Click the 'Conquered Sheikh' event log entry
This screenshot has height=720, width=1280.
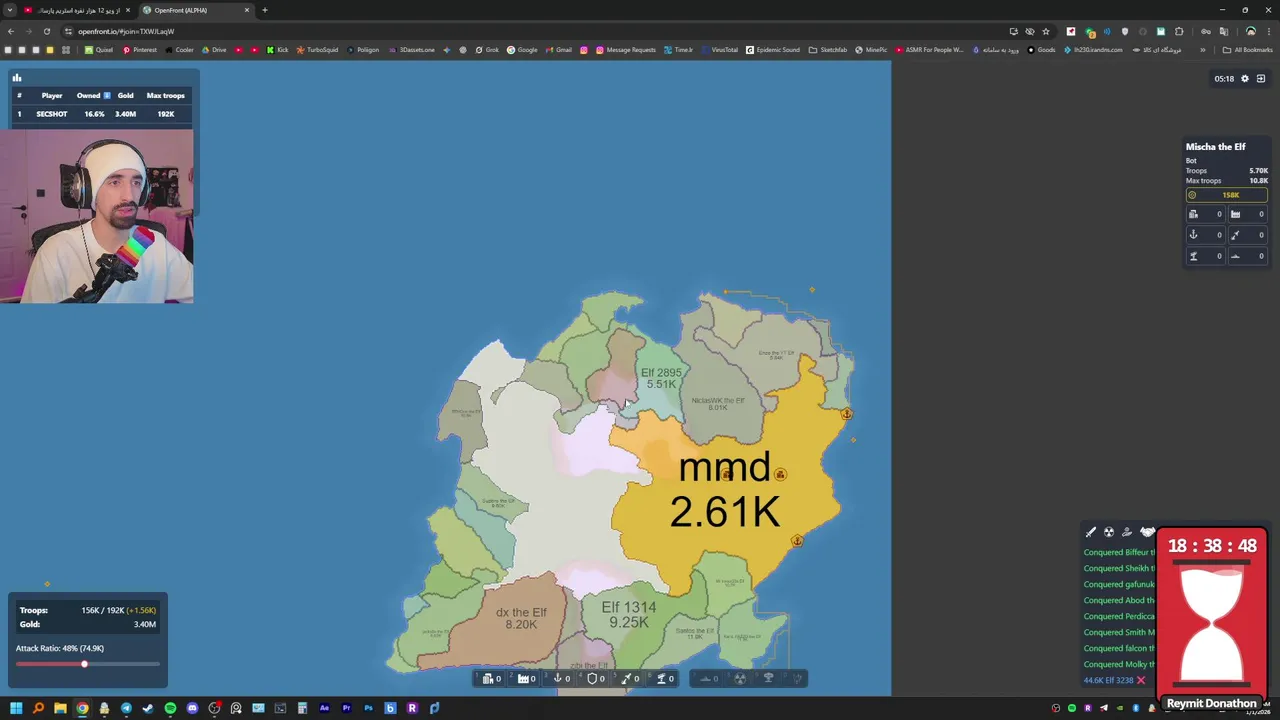pyautogui.click(x=1119, y=568)
